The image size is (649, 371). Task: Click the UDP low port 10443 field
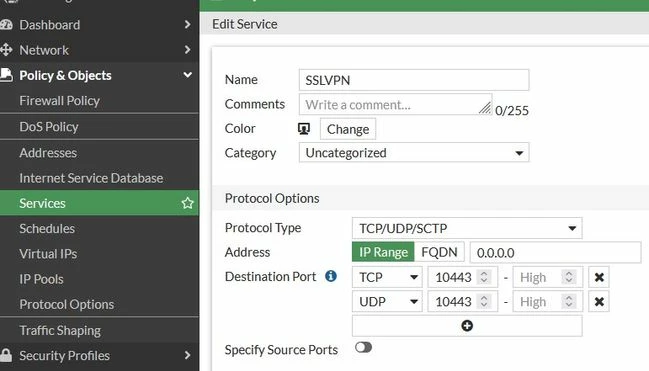point(462,302)
